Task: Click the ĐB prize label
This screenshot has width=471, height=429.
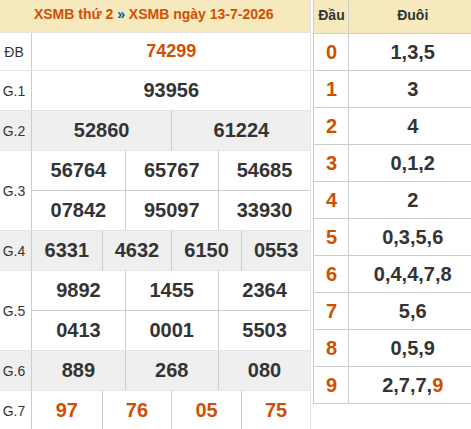Action: pyautogui.click(x=14, y=52)
